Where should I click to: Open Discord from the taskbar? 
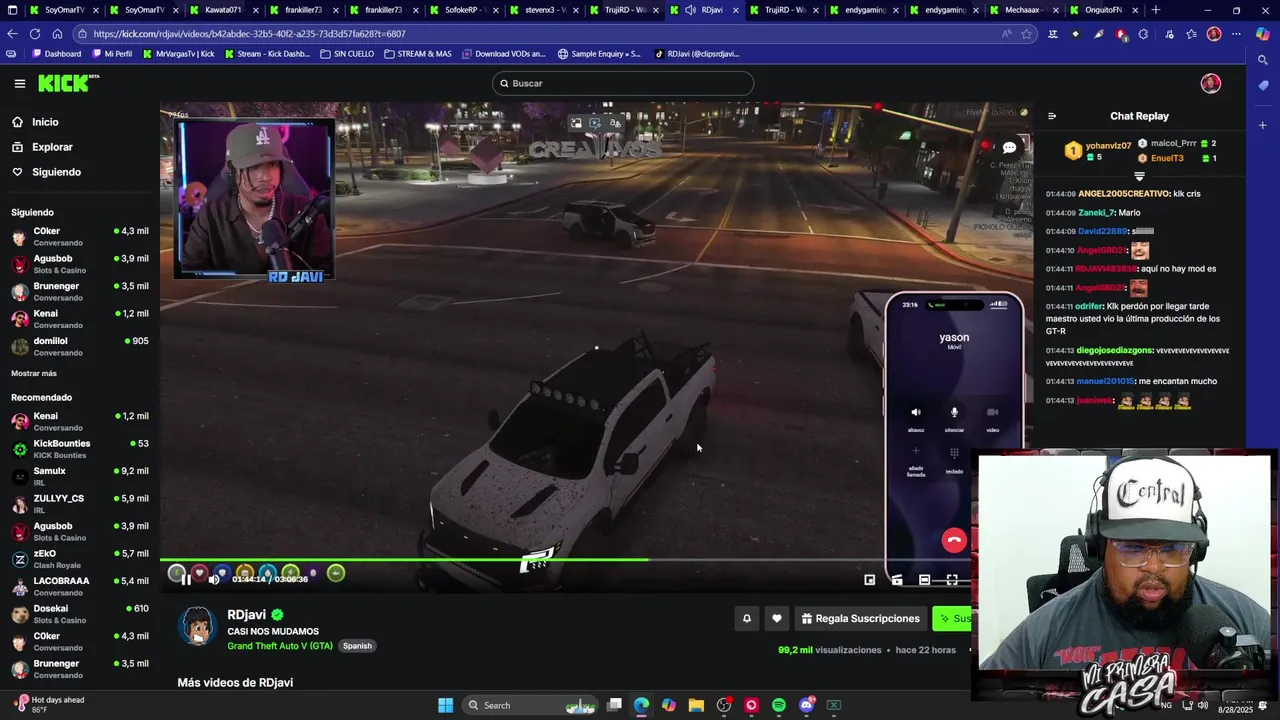[x=806, y=705]
